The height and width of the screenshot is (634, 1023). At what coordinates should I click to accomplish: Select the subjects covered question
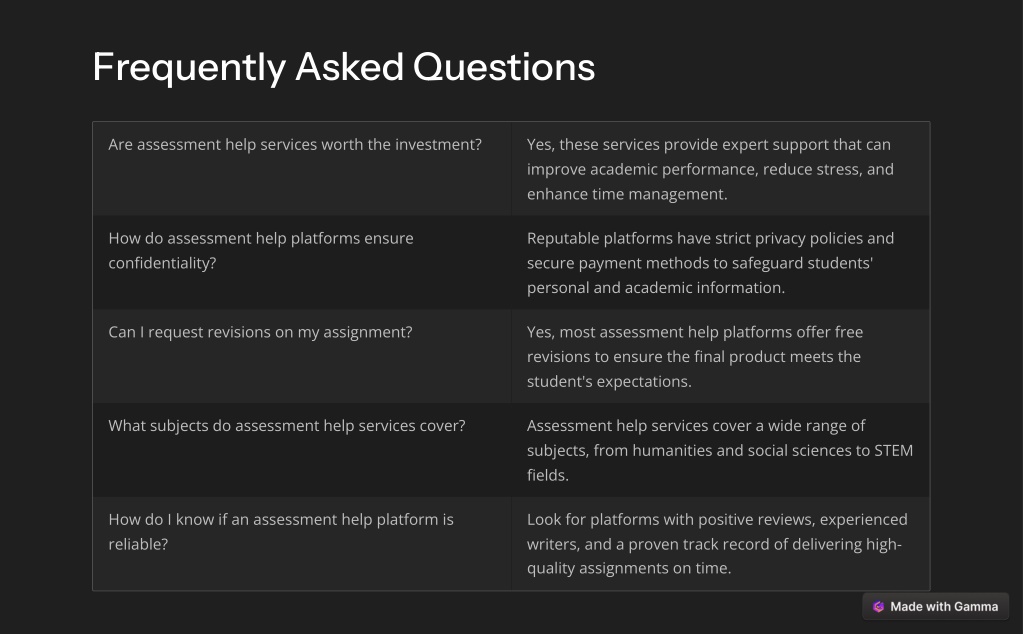[x=287, y=426]
